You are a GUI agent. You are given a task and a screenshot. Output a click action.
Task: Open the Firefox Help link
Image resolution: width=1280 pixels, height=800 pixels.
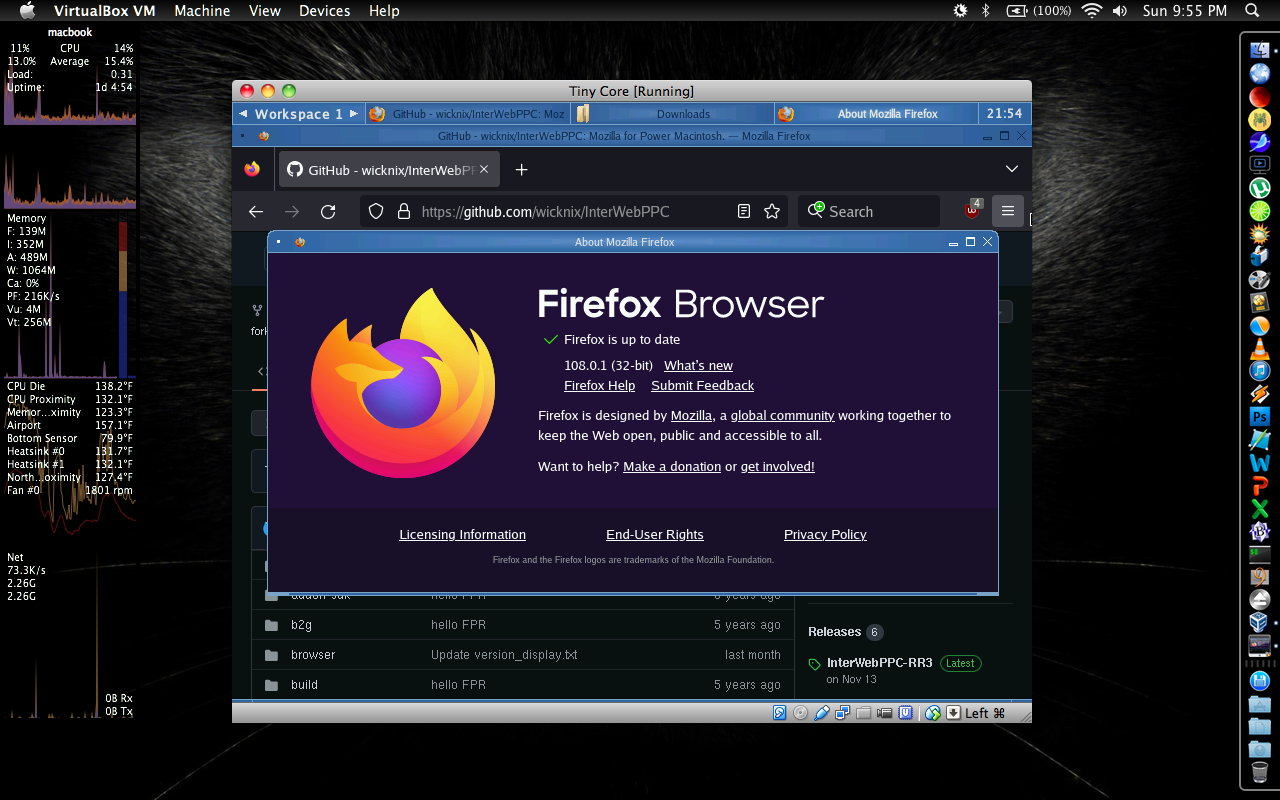pyautogui.click(x=599, y=386)
